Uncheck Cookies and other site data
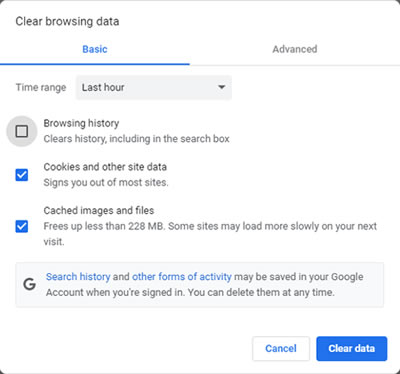 point(22,175)
